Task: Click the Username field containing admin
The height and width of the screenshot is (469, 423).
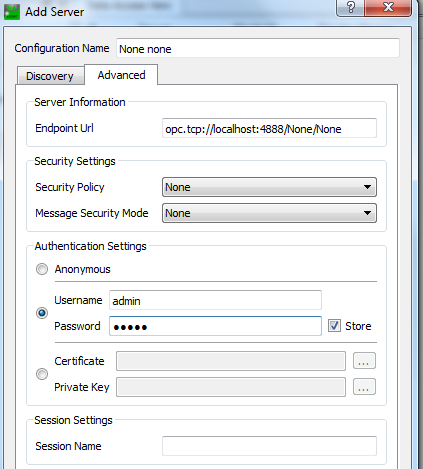Action: (215, 300)
